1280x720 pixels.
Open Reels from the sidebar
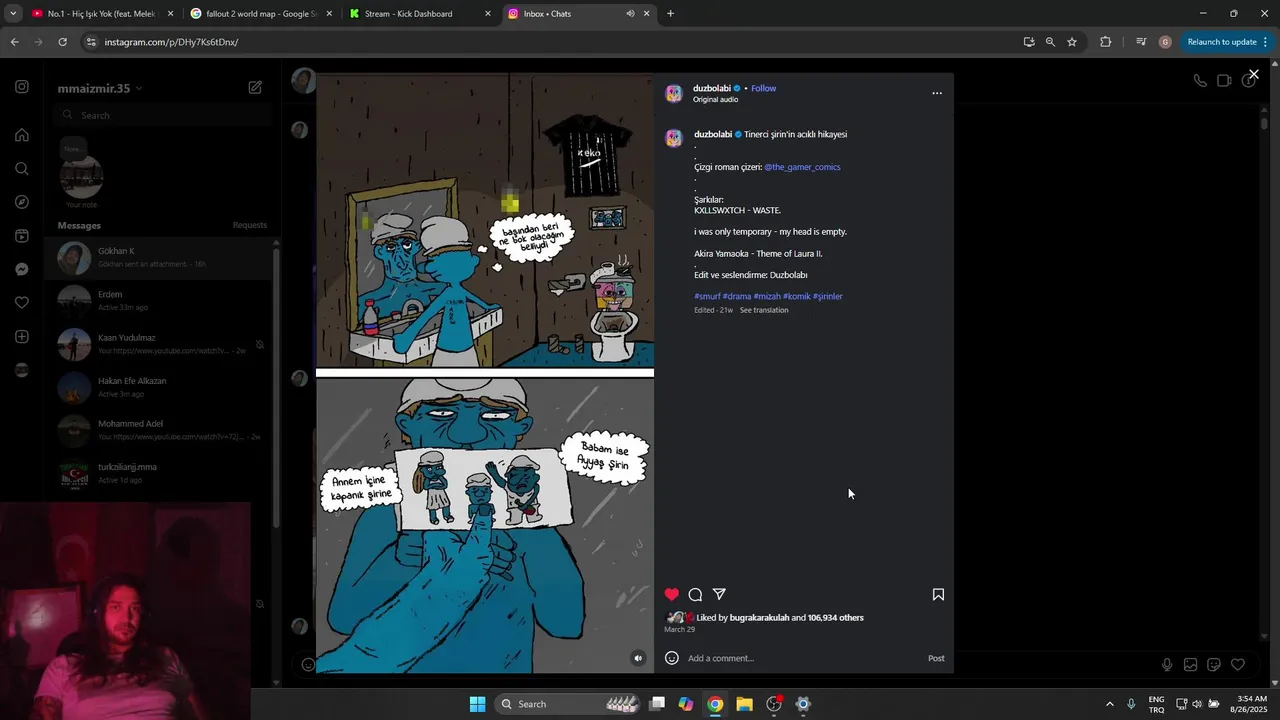[x=22, y=236]
